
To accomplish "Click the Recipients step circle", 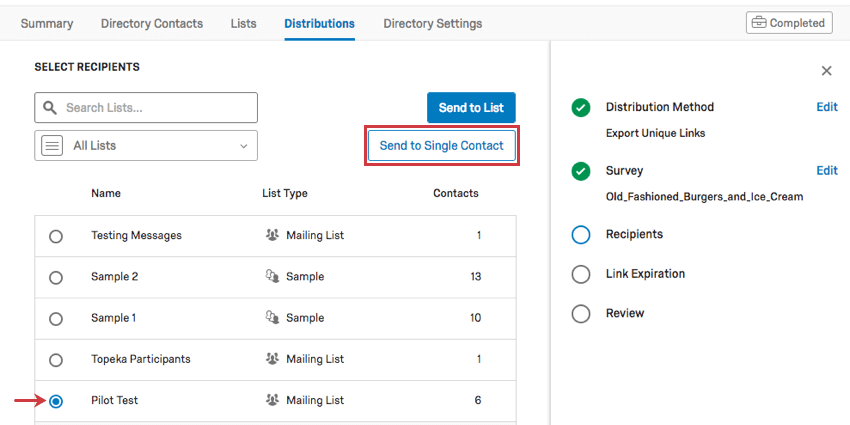I will click(581, 235).
